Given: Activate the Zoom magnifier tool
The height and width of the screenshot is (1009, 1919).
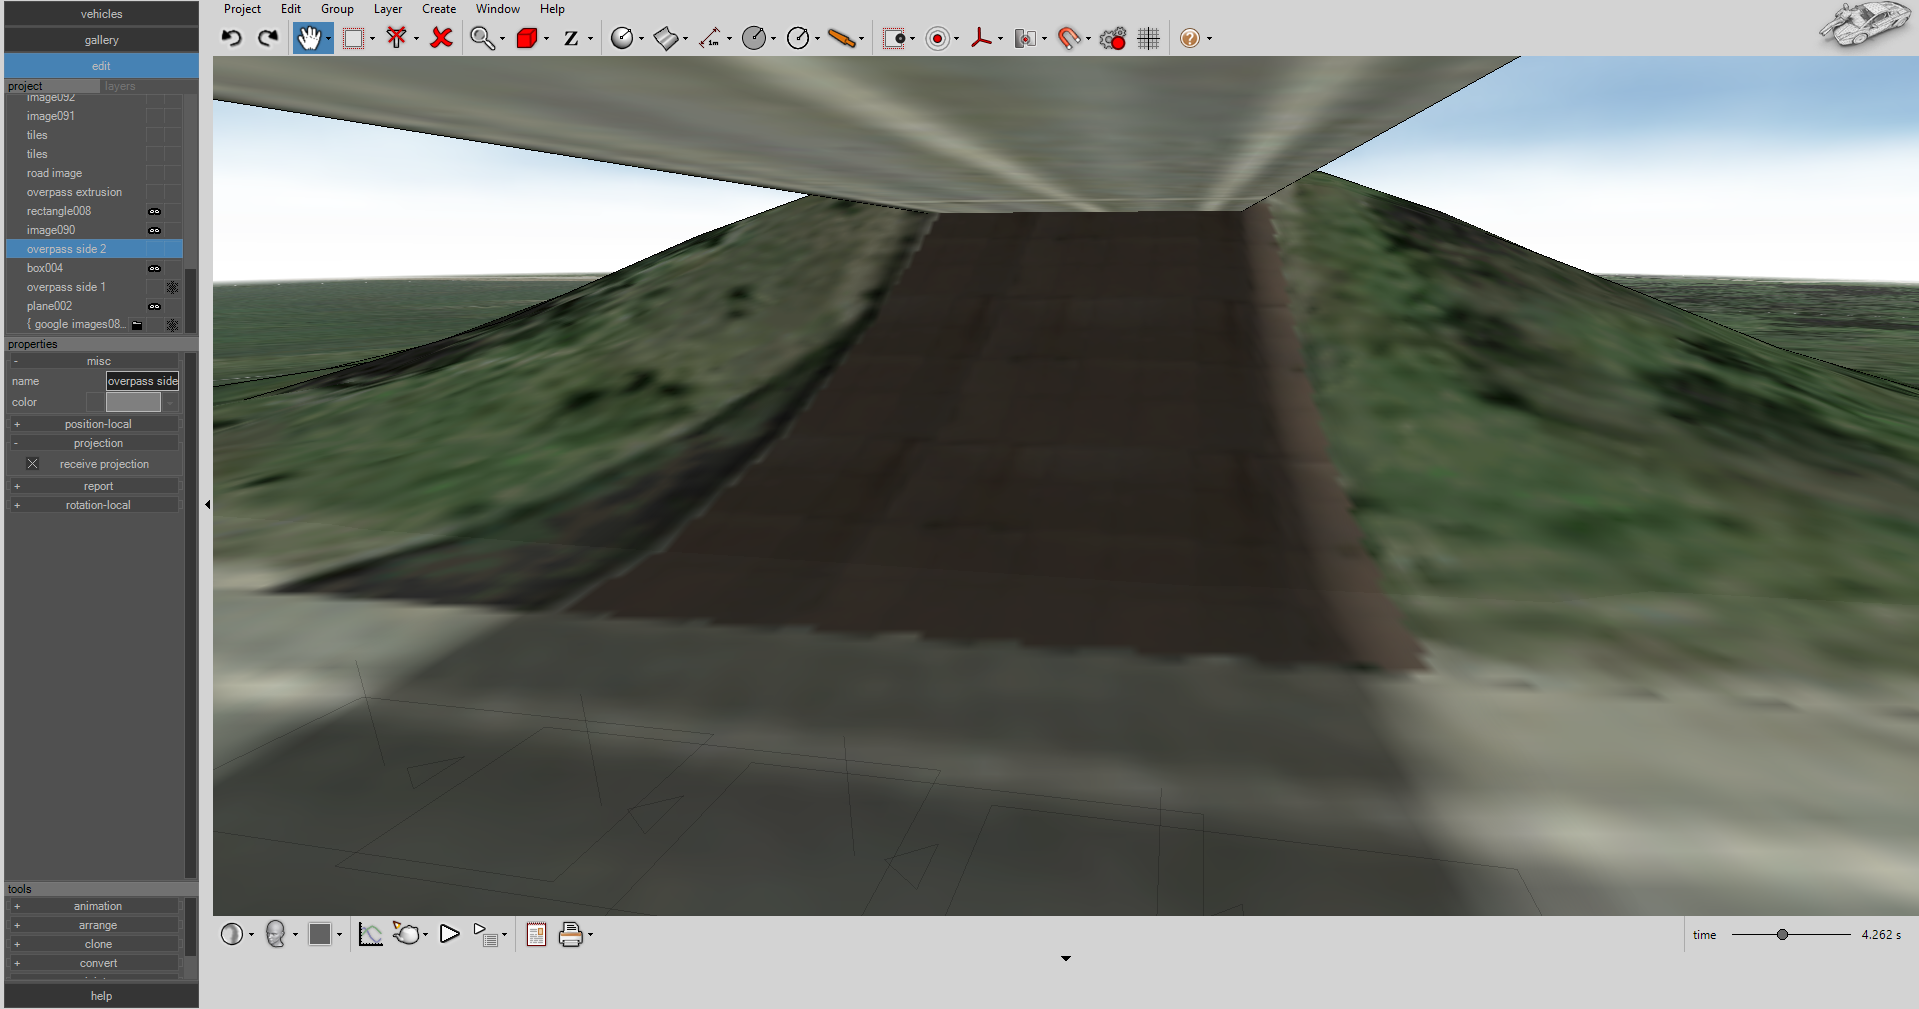Looking at the screenshot, I should click(x=482, y=38).
